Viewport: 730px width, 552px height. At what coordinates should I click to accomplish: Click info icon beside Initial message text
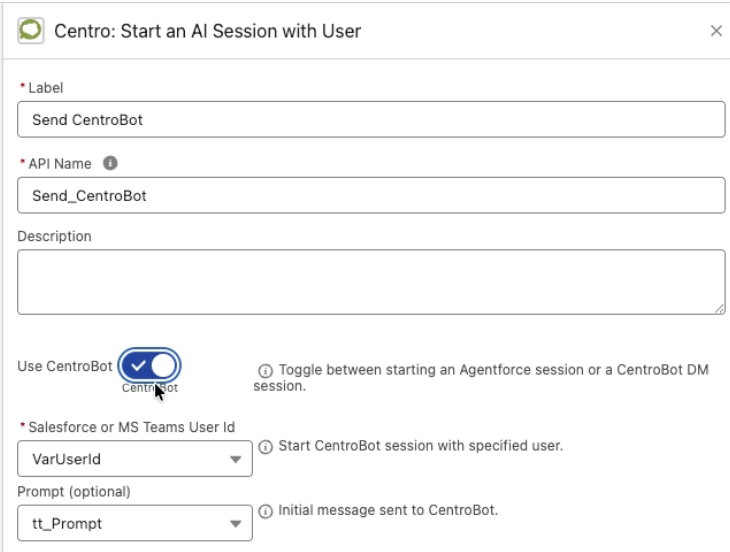point(265,512)
